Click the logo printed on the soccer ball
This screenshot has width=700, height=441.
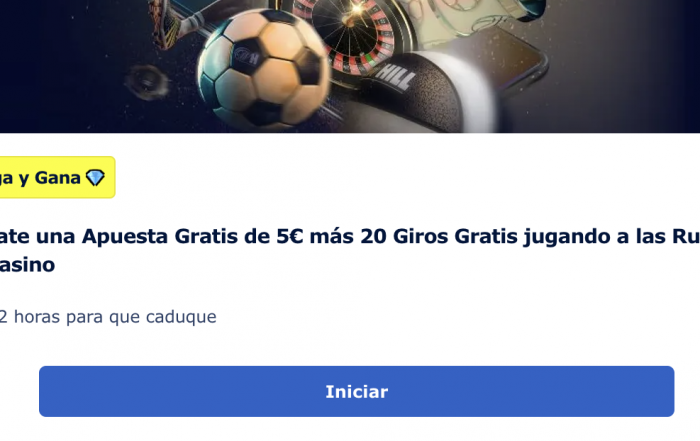pos(247,56)
